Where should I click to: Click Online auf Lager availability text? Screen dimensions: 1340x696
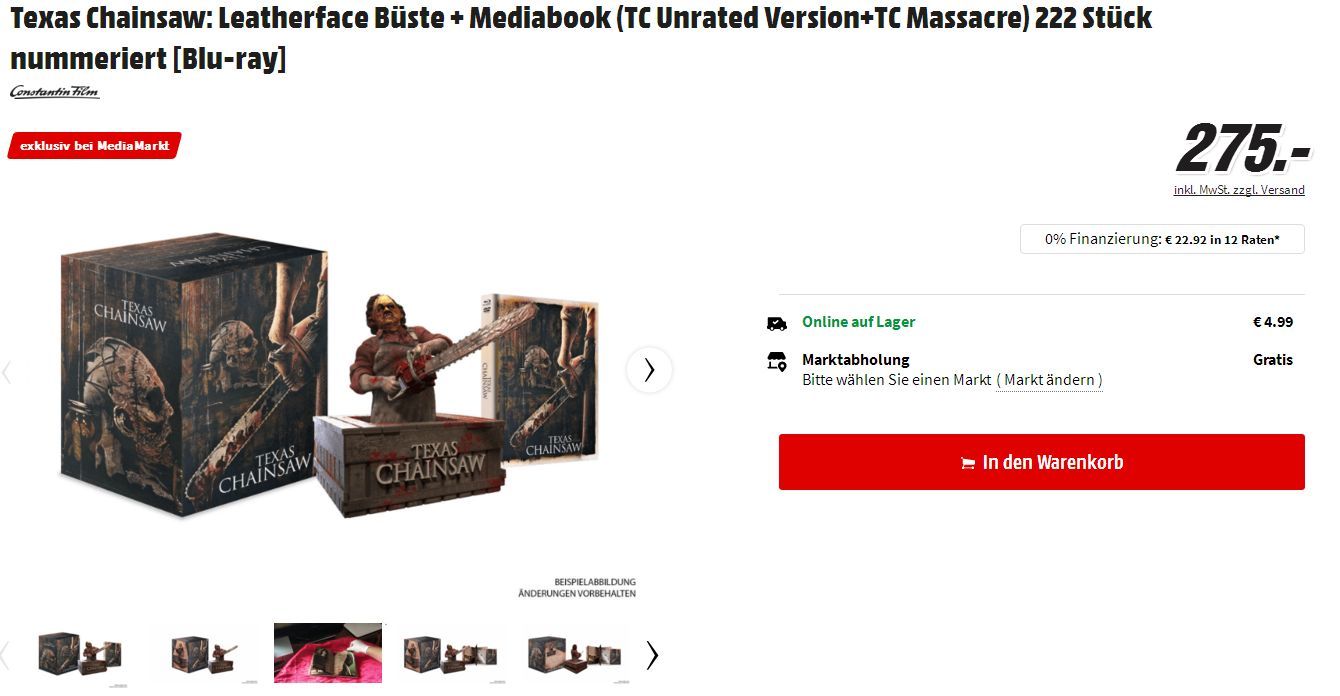tap(858, 322)
